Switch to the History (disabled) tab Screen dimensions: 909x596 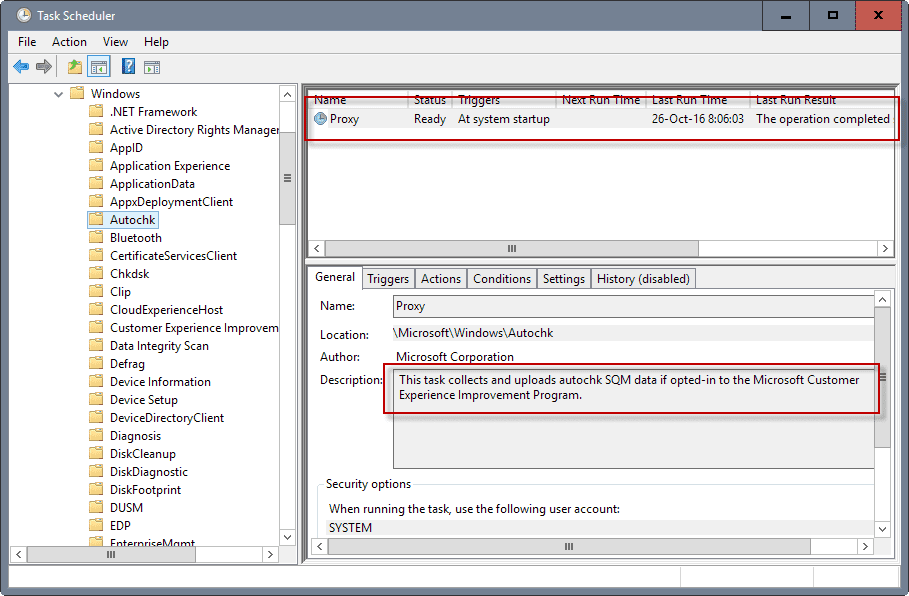pyautogui.click(x=643, y=279)
